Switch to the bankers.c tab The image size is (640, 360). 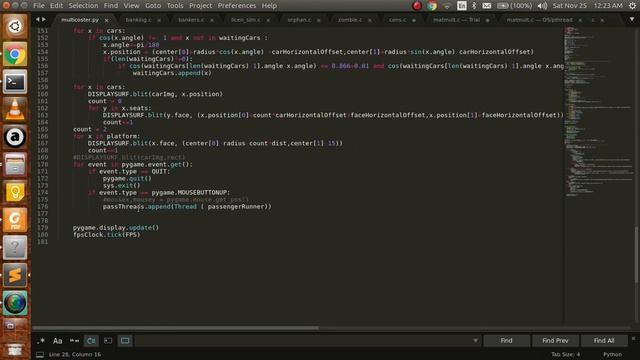point(191,20)
